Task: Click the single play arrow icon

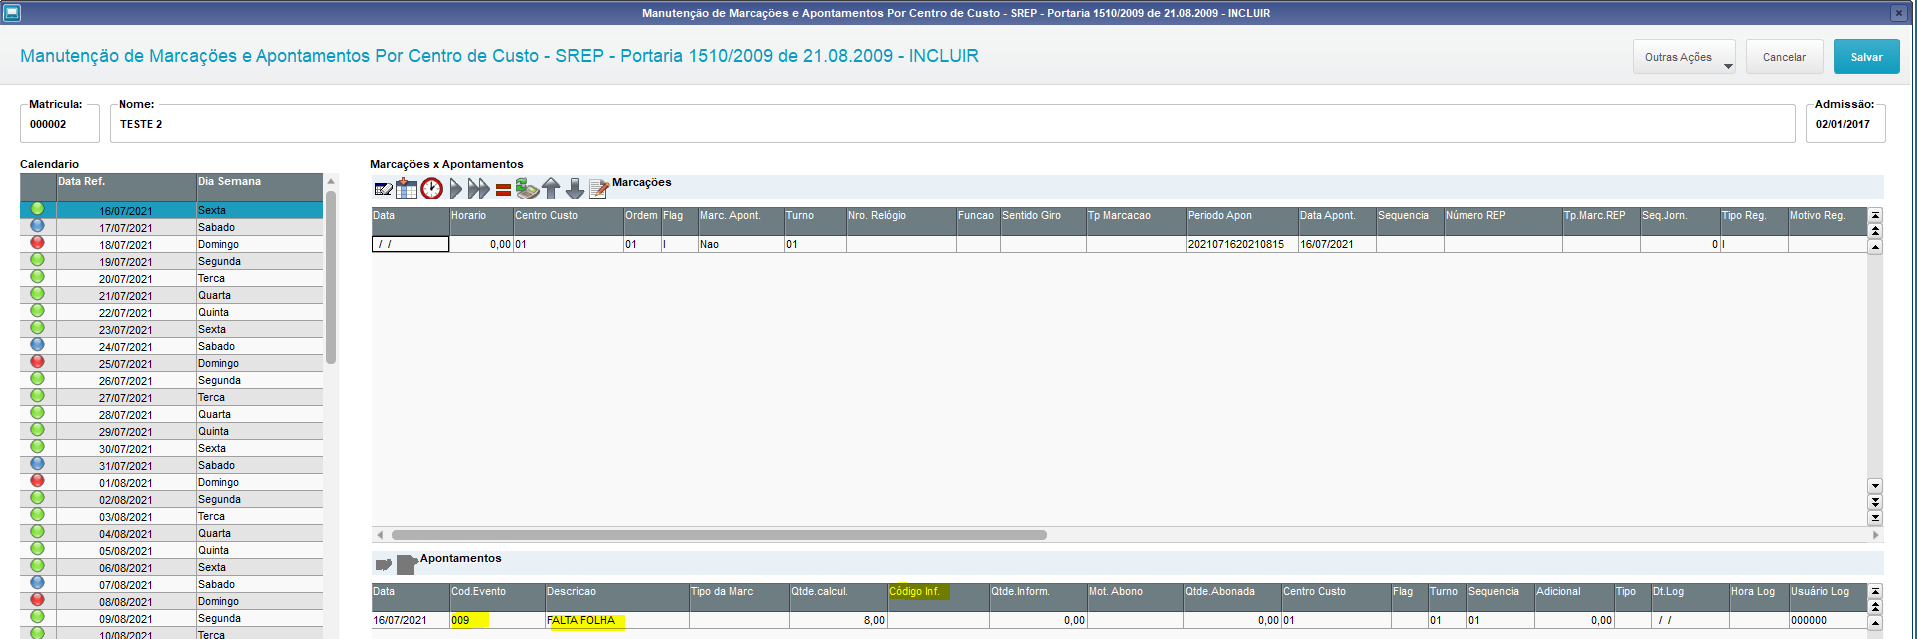Action: click(x=456, y=188)
